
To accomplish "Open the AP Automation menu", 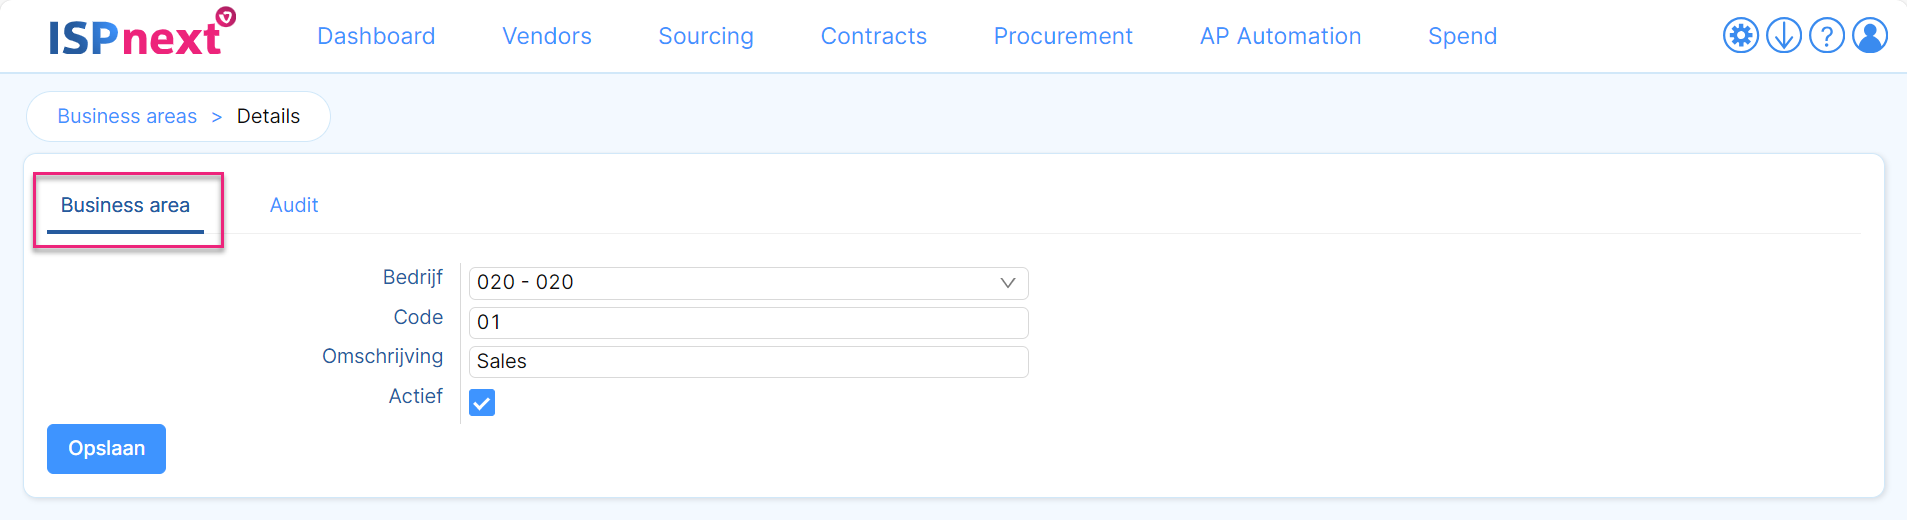I will tap(1281, 36).
